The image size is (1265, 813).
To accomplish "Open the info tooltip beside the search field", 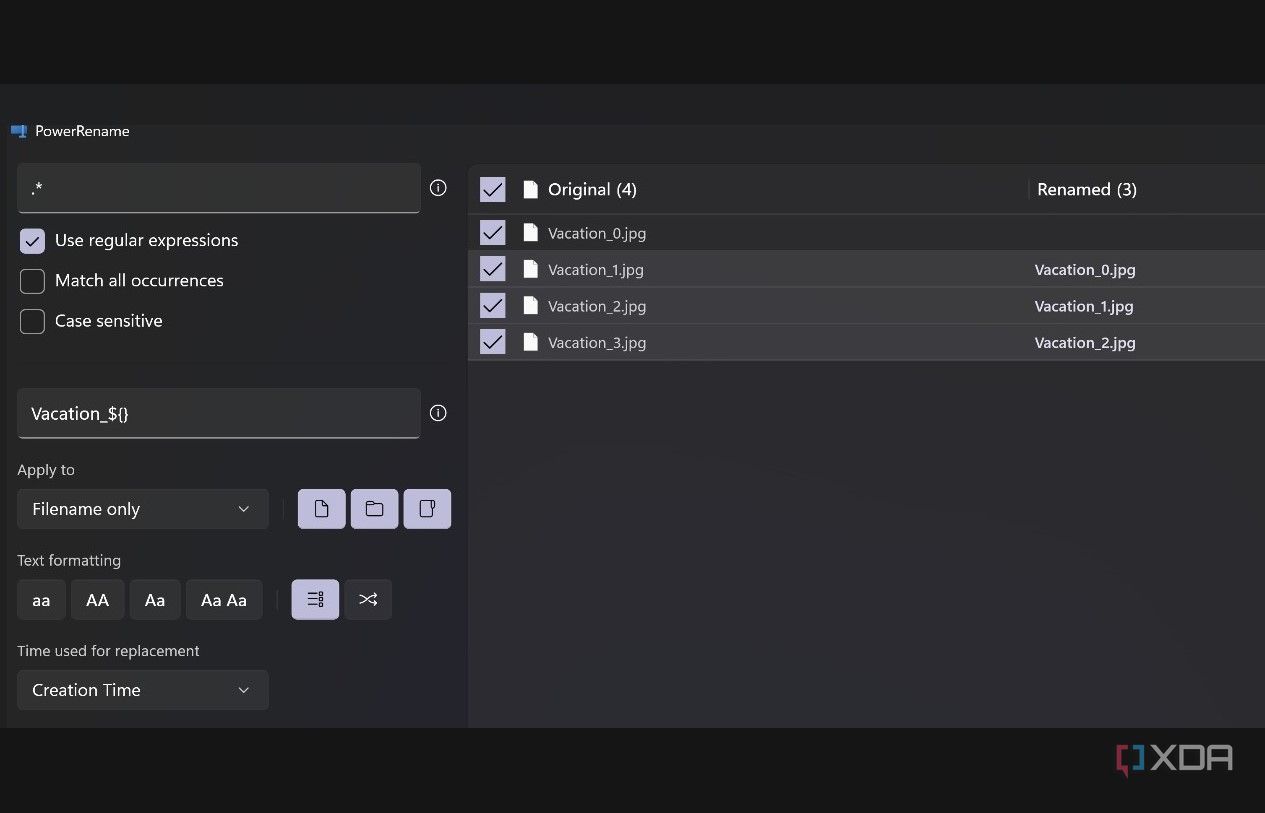I will click(438, 187).
